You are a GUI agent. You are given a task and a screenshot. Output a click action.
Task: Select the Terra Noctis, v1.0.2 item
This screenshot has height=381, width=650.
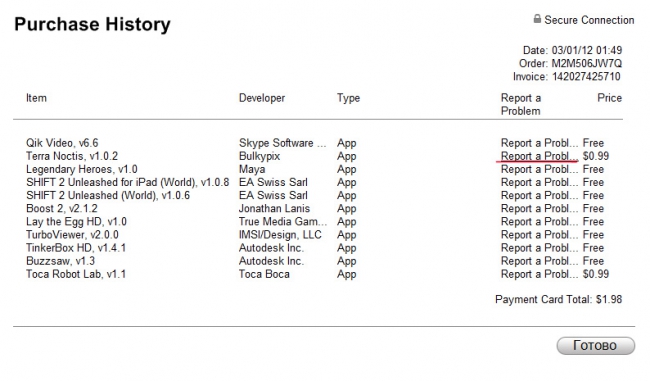coord(72,156)
